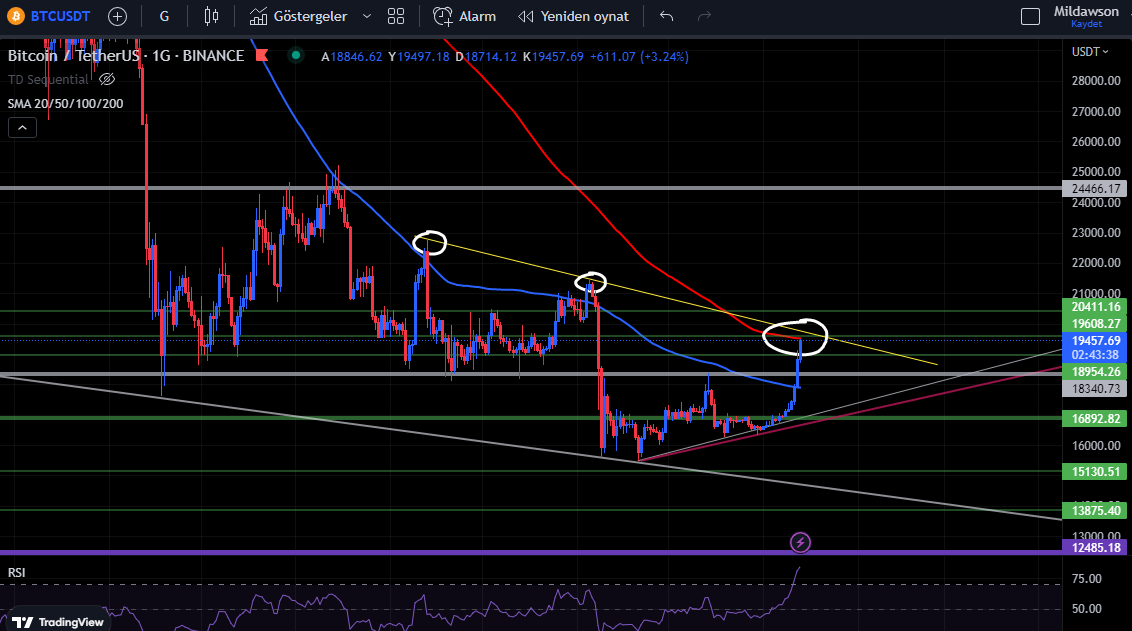Click the green market status dot
The width and height of the screenshot is (1132, 631).
coord(295,55)
